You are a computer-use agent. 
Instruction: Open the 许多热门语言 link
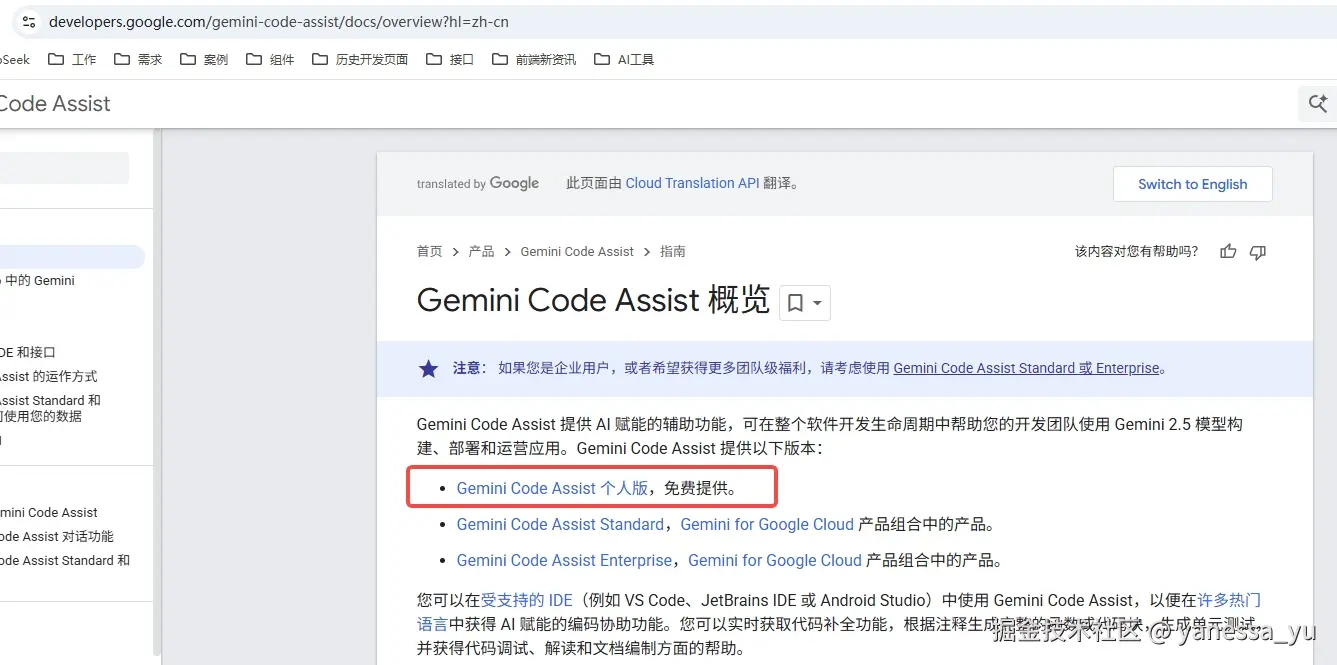1229,600
